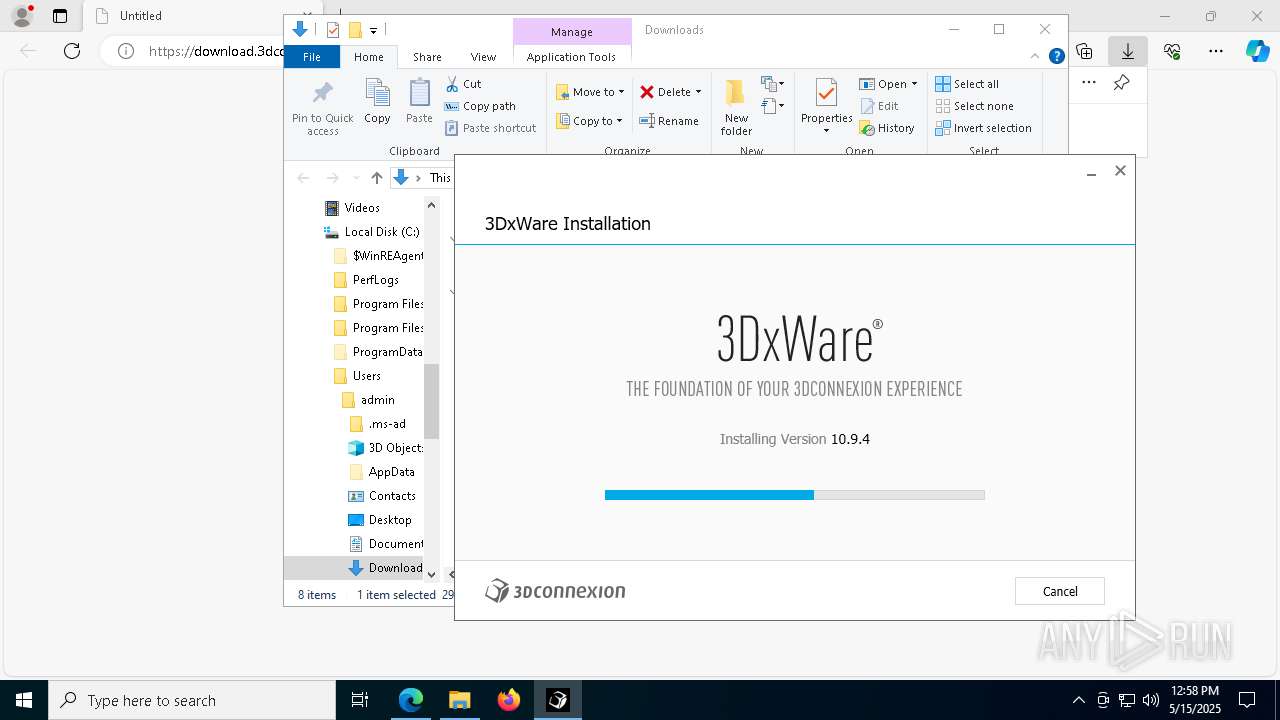Viewport: 1280px width, 720px height.
Task: Open the Open dropdown in ribbon
Action: (x=888, y=84)
